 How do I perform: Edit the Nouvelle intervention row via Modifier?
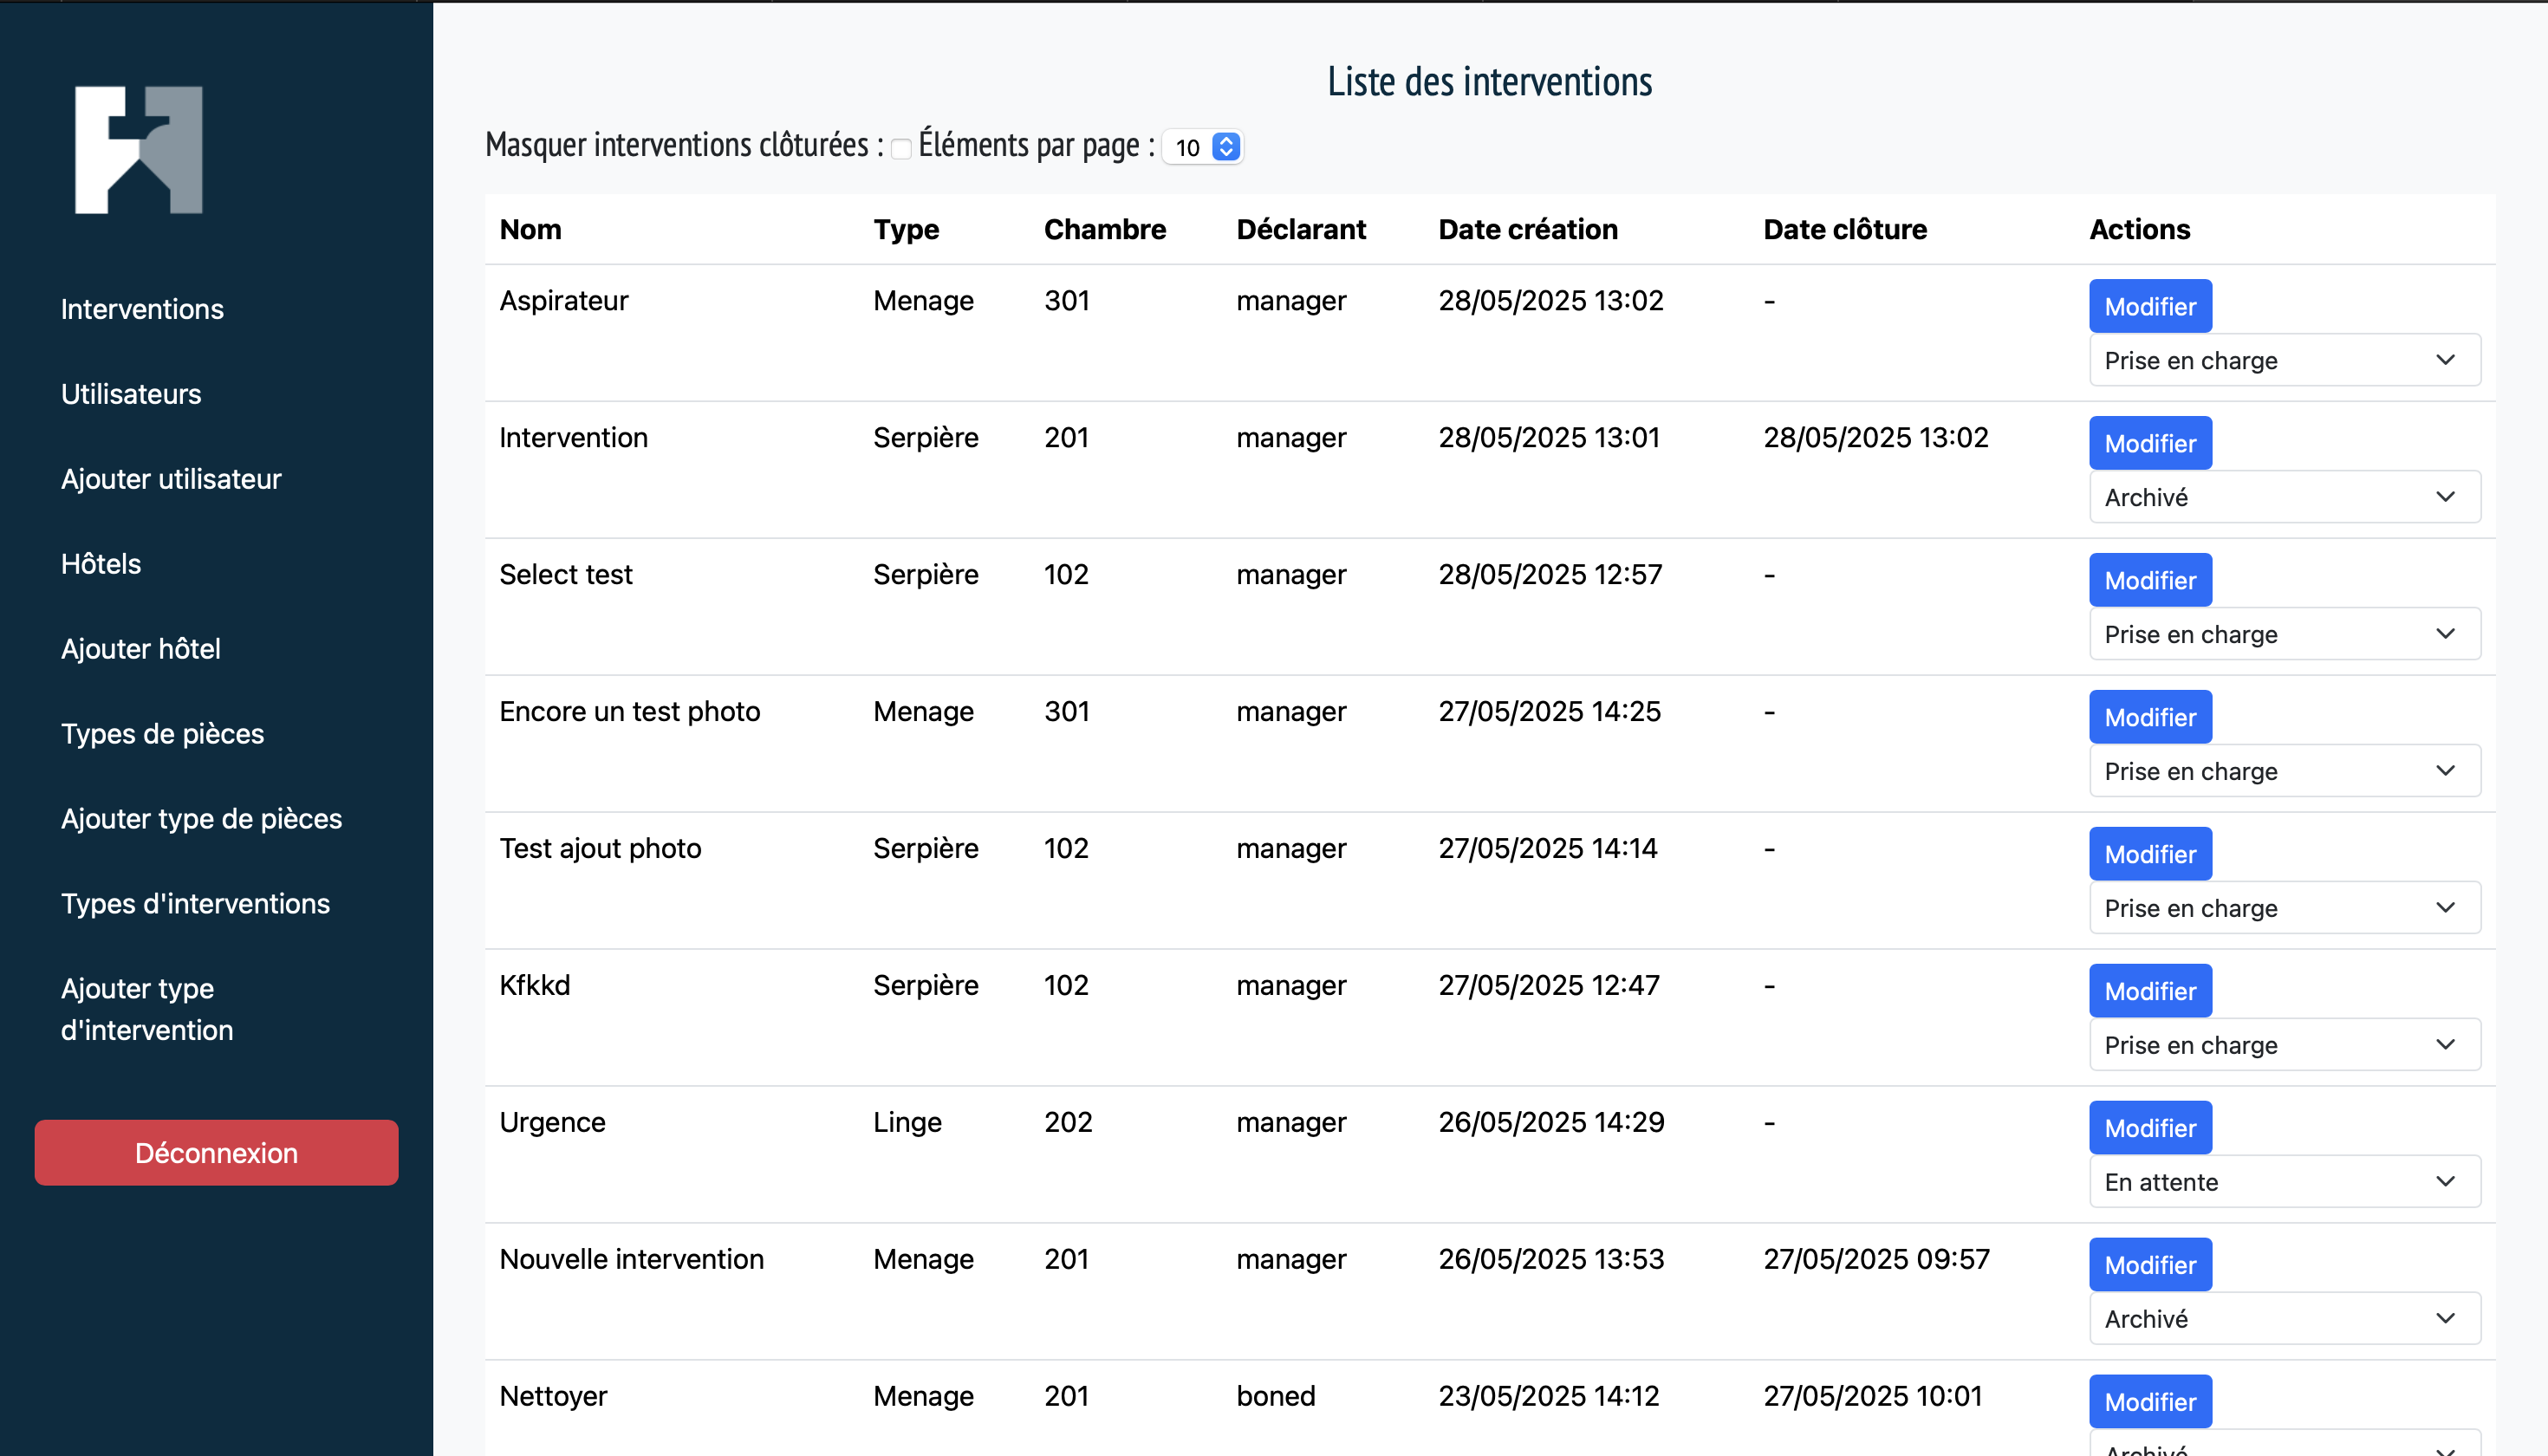pyautogui.click(x=2149, y=1265)
